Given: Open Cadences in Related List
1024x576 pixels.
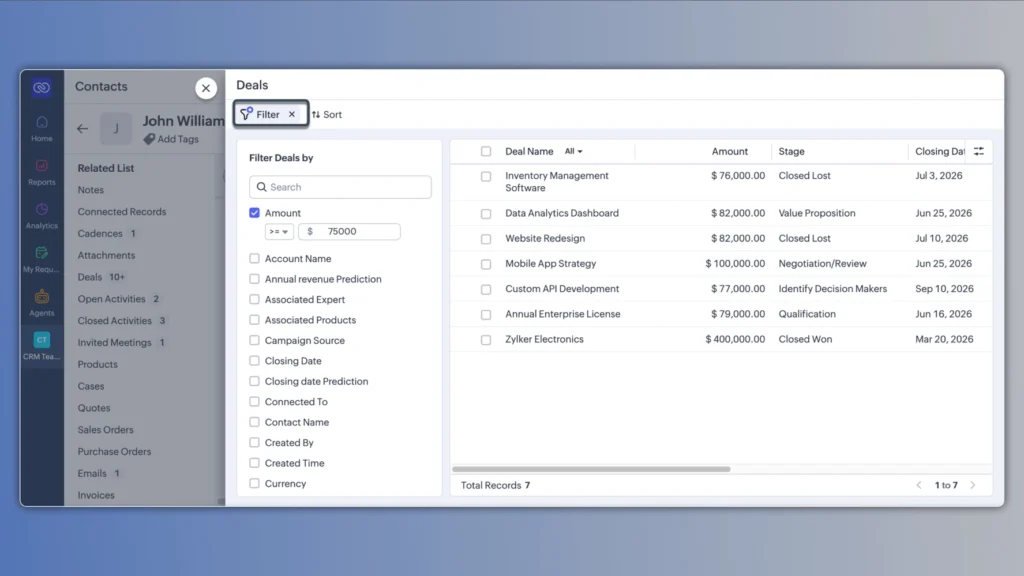Looking at the screenshot, I should [100, 234].
